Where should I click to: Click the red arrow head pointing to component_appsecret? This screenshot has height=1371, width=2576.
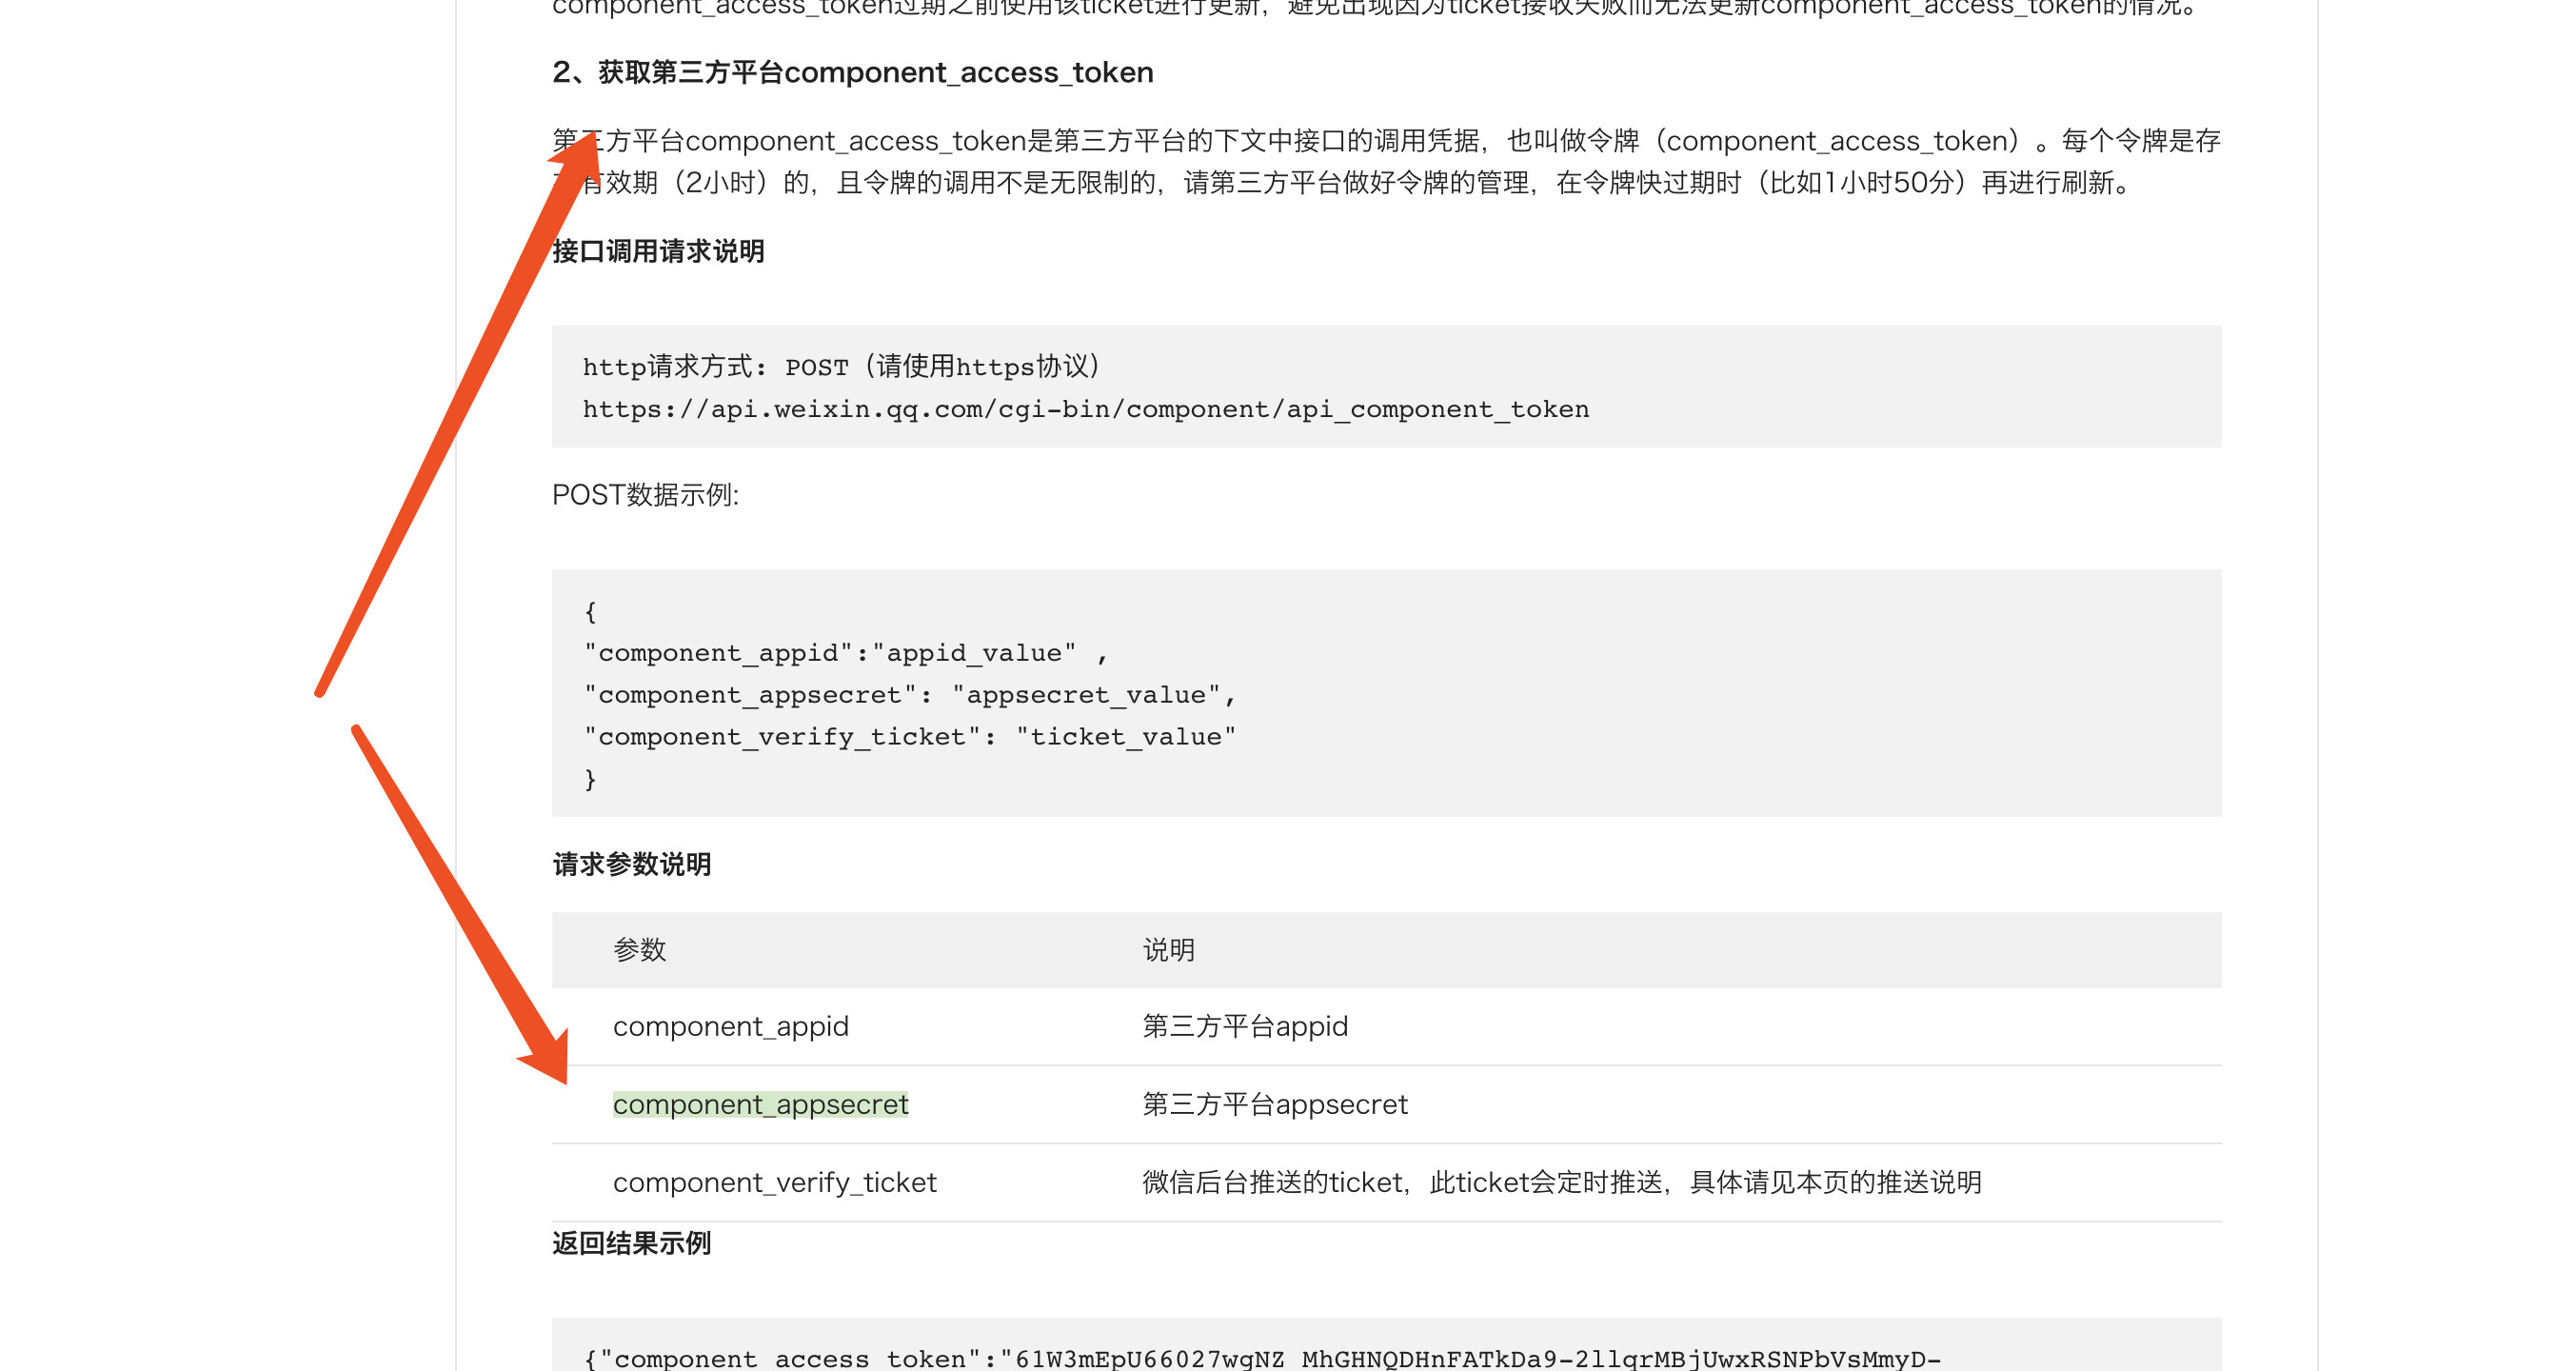(548, 1058)
